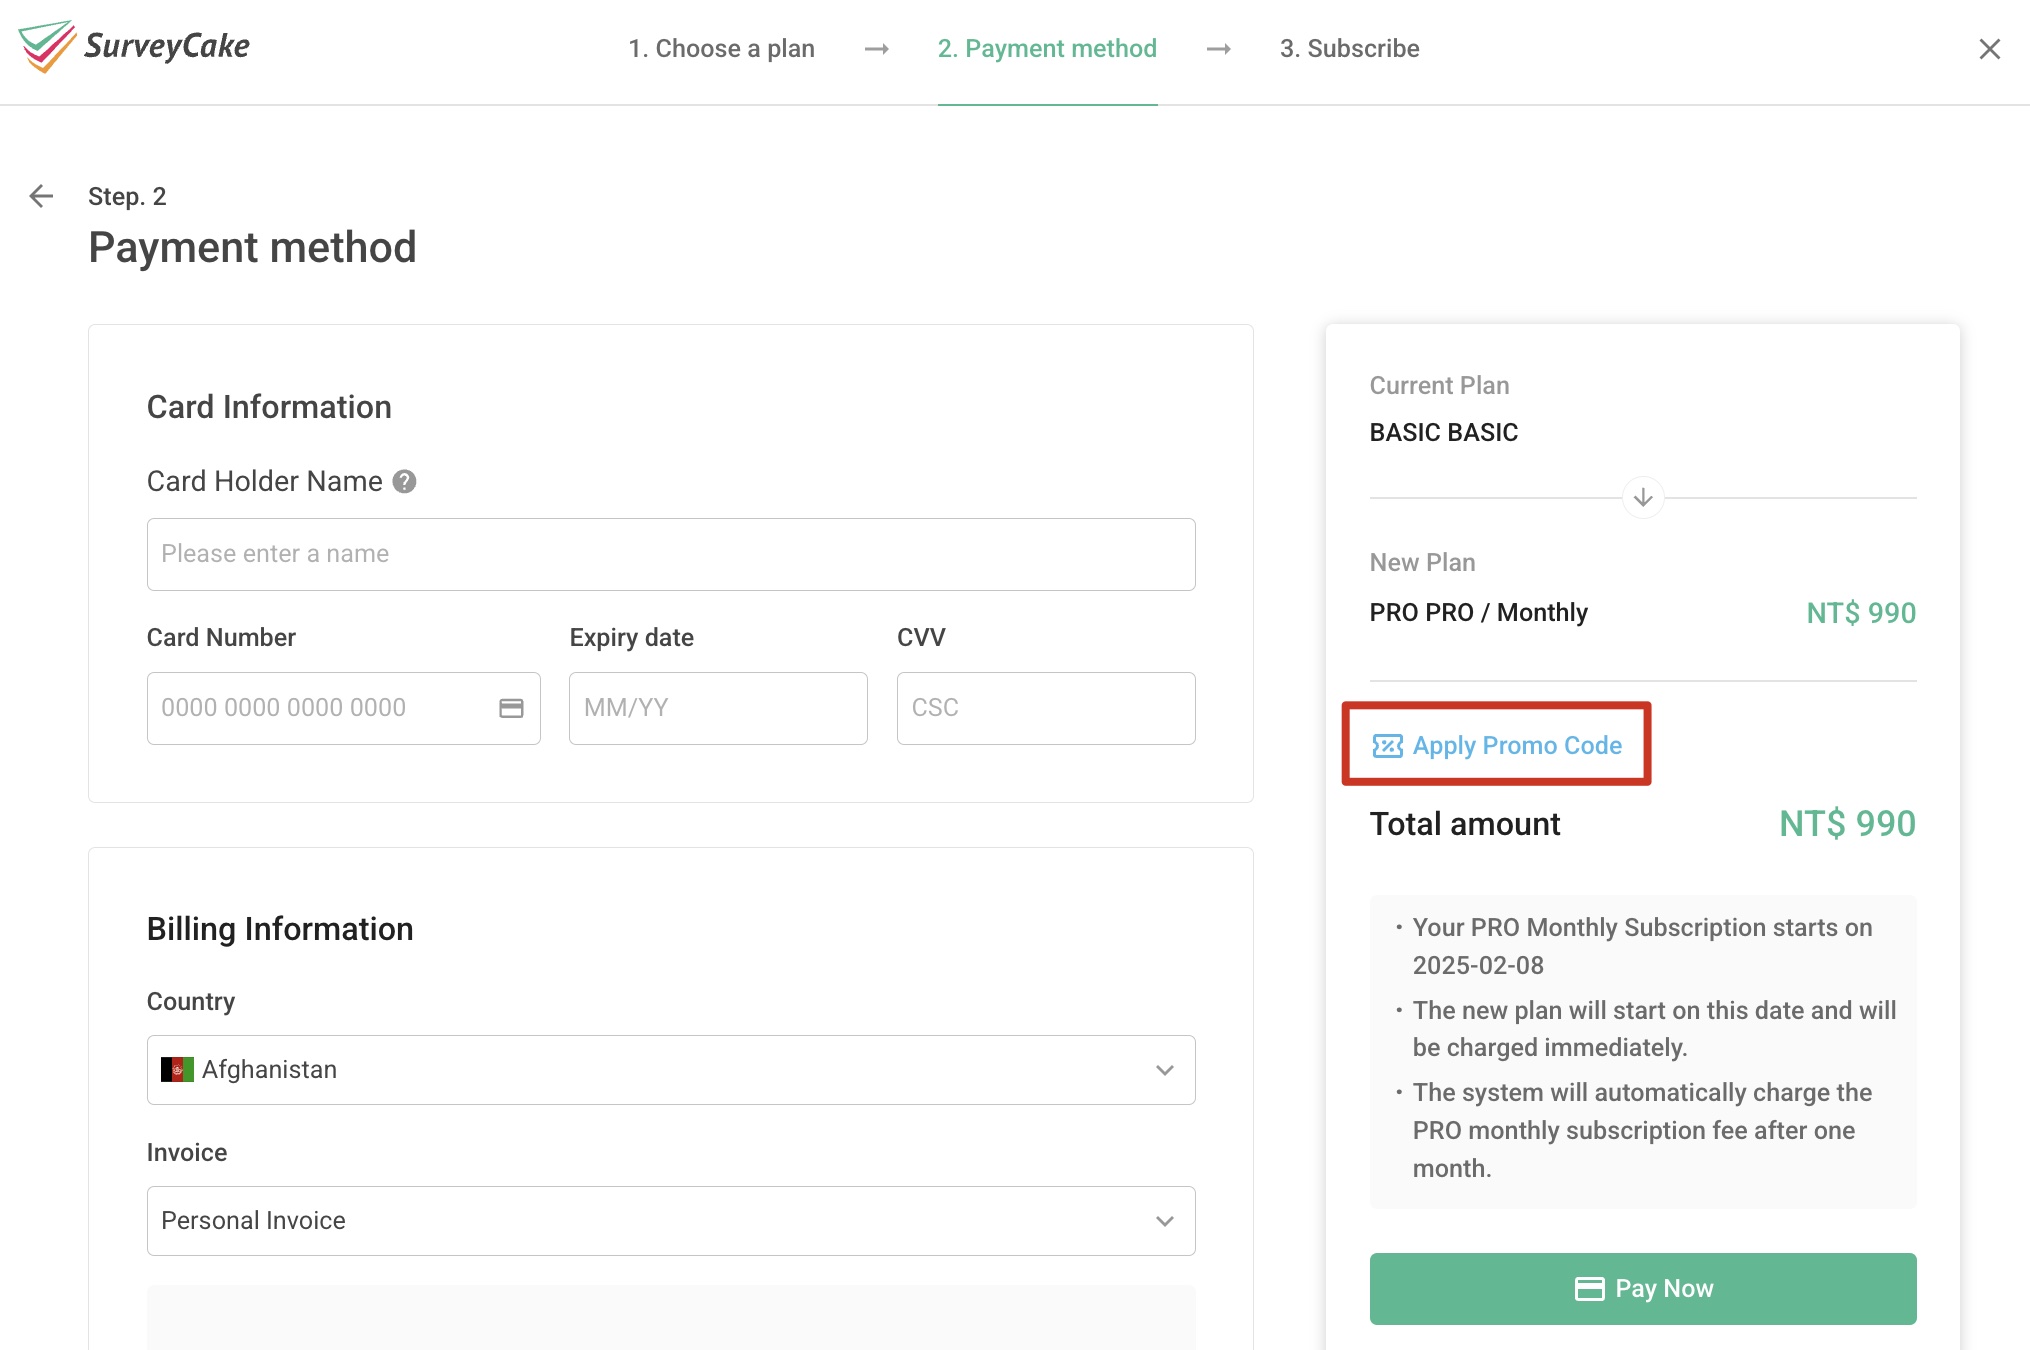The image size is (2030, 1350).
Task: Go to the Choose a plan step
Action: tap(721, 49)
